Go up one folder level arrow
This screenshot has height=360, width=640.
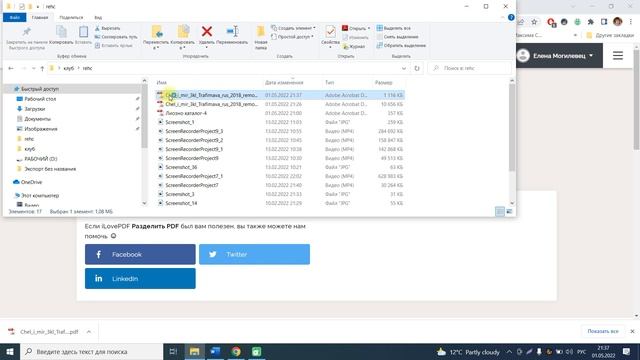[x=42, y=68]
